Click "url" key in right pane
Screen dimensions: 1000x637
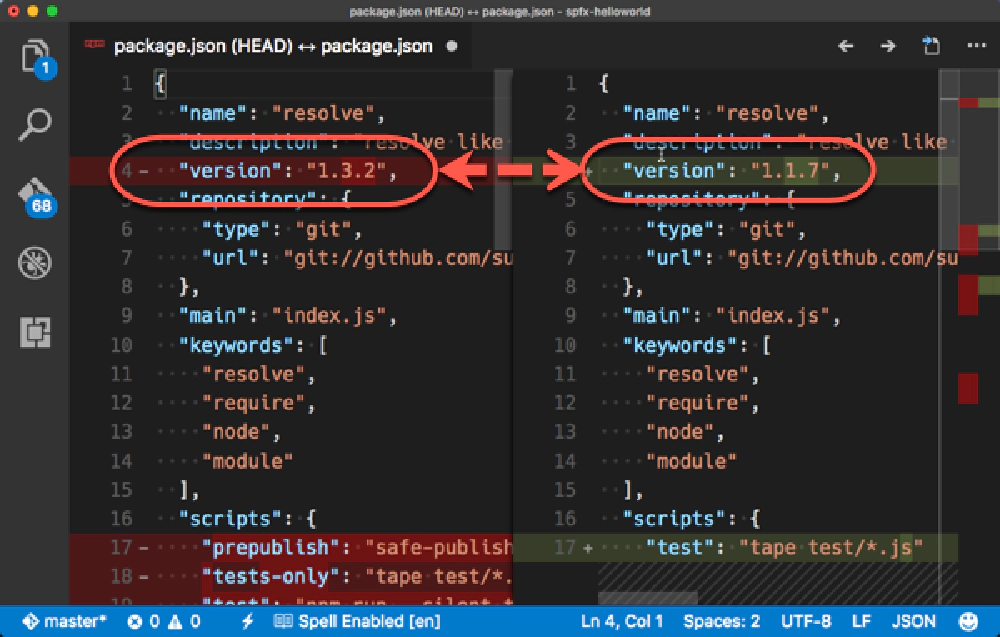coord(674,258)
